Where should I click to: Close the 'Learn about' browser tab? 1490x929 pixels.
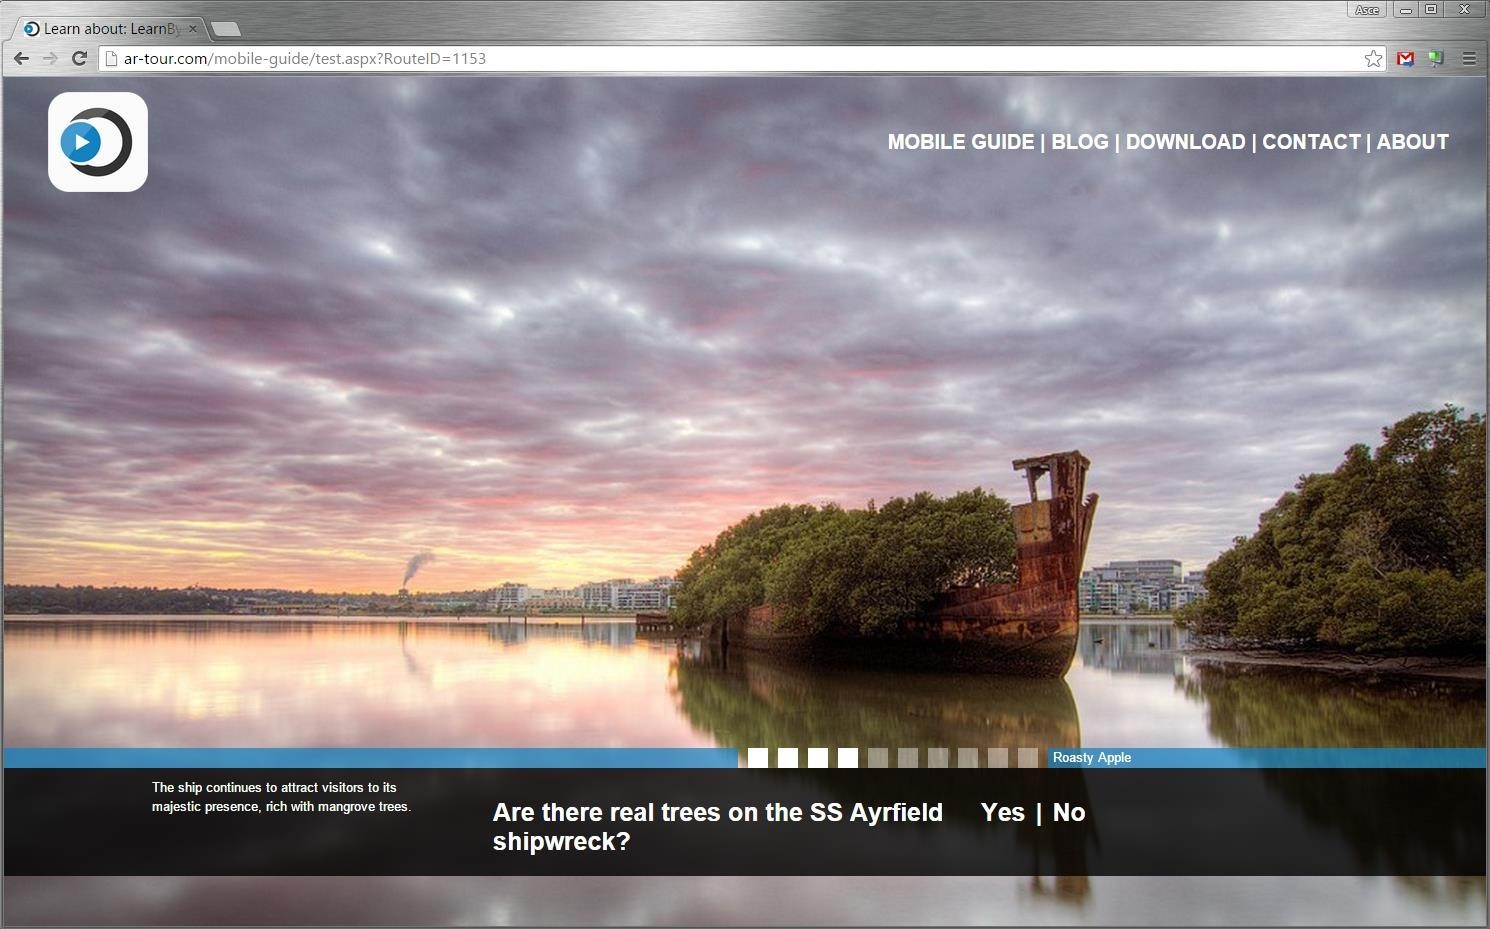193,29
